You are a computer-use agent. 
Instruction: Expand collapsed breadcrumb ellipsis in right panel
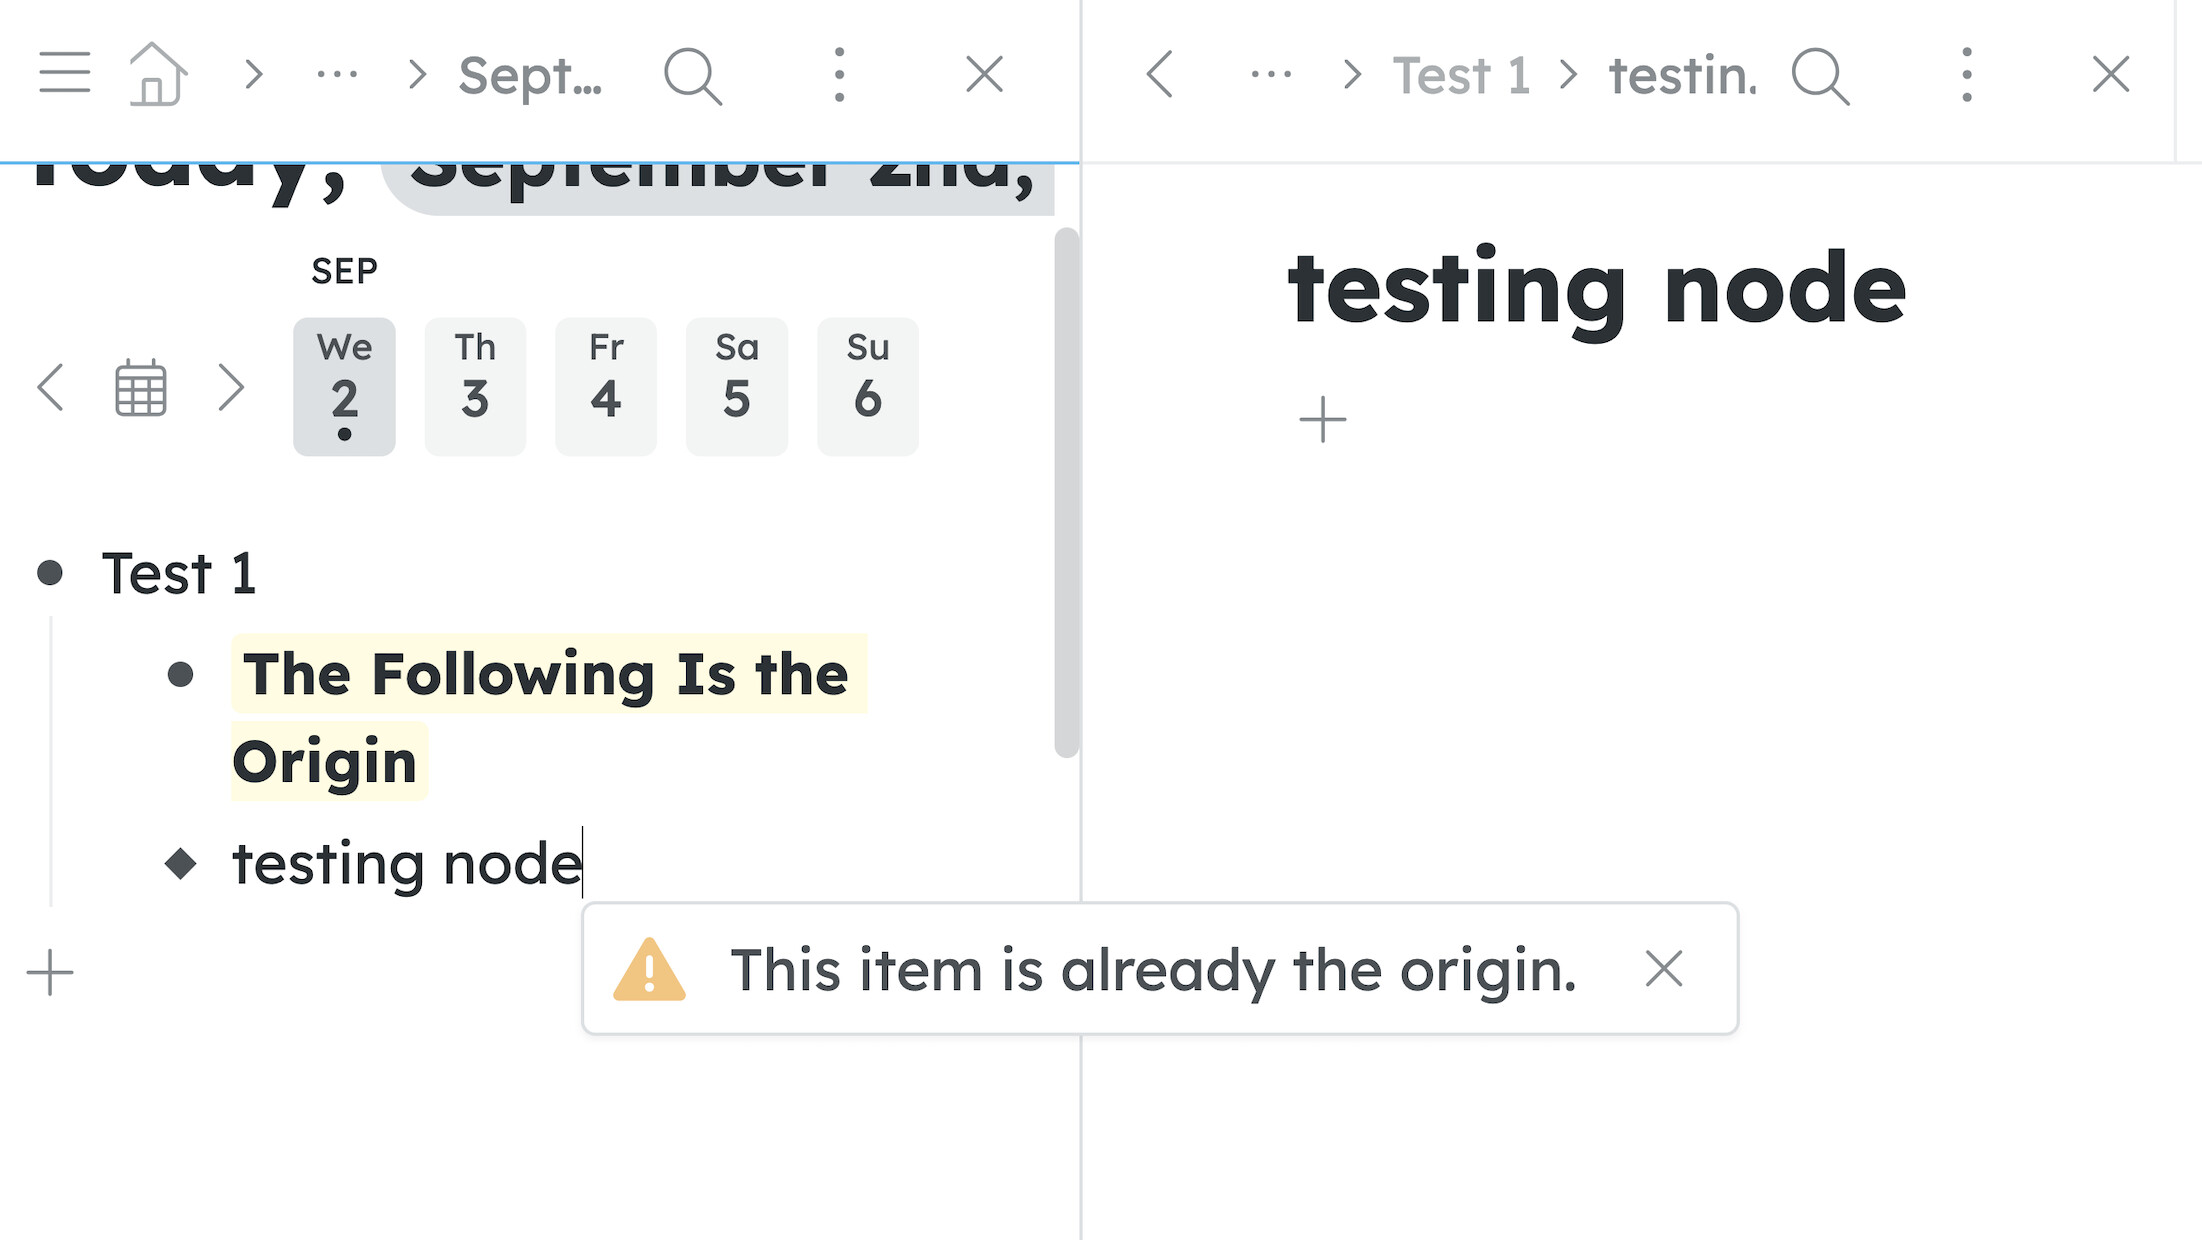1271,75
